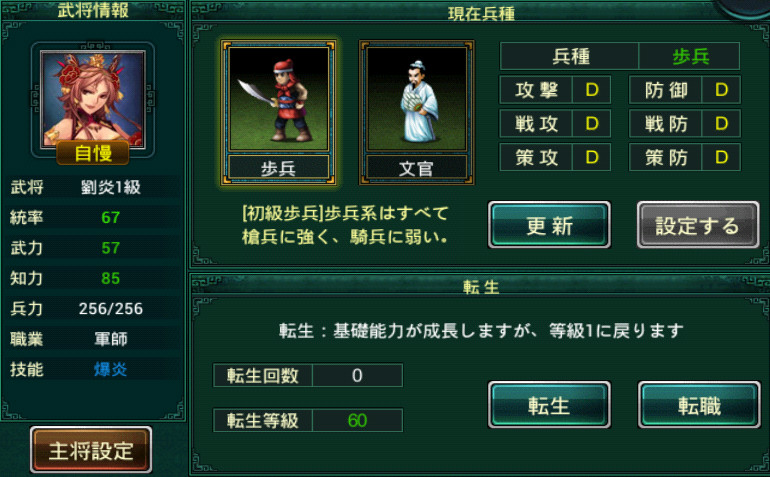Start reincarnation with the 転生 button
Viewport: 770px width, 477px height.
coord(550,405)
